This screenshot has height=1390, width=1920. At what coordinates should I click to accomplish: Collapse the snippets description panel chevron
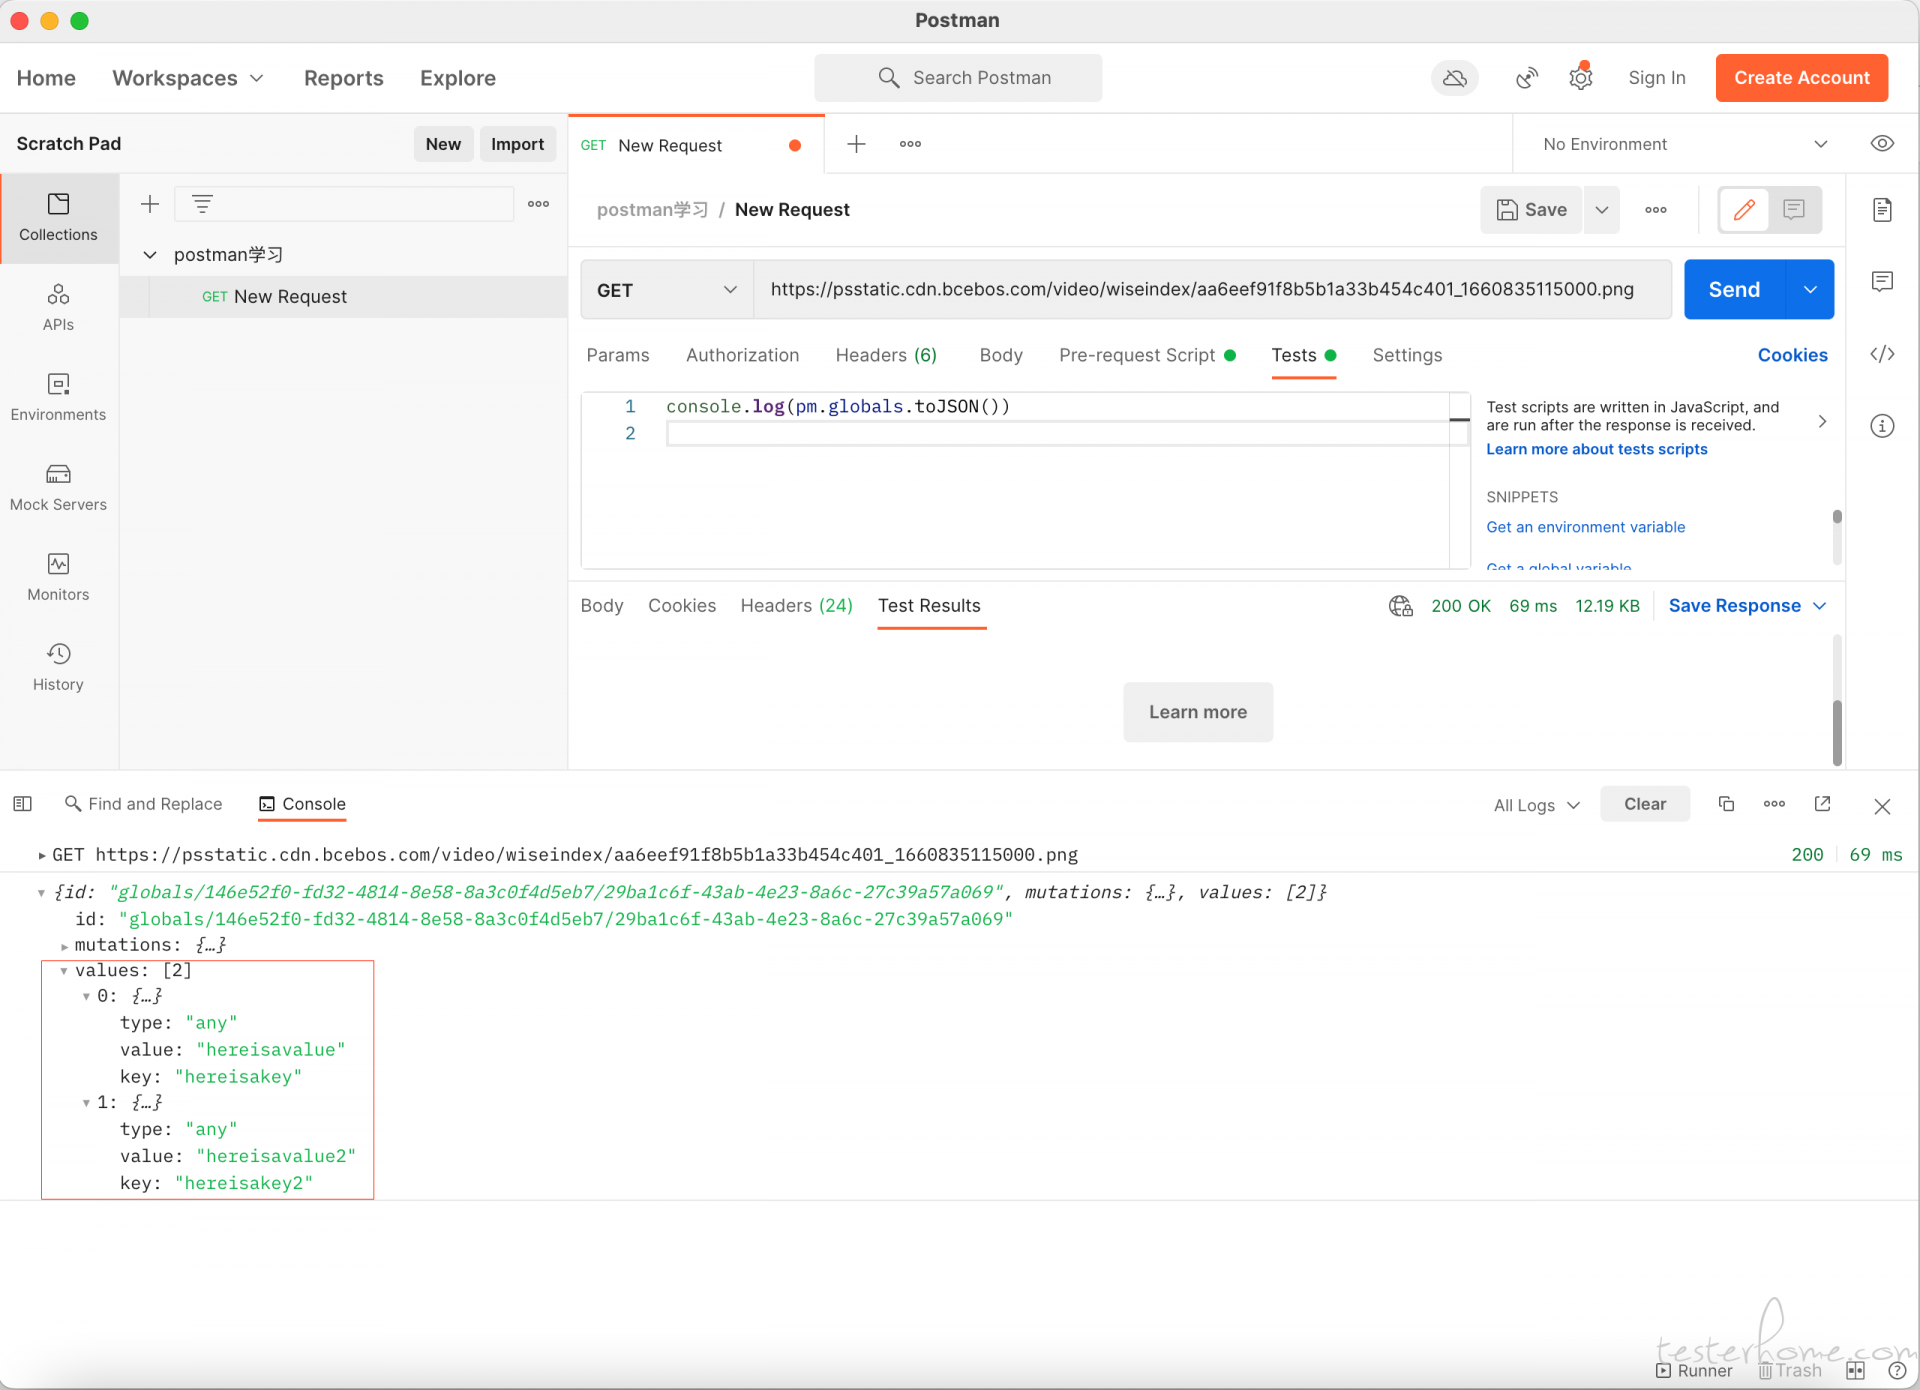coord(1822,421)
